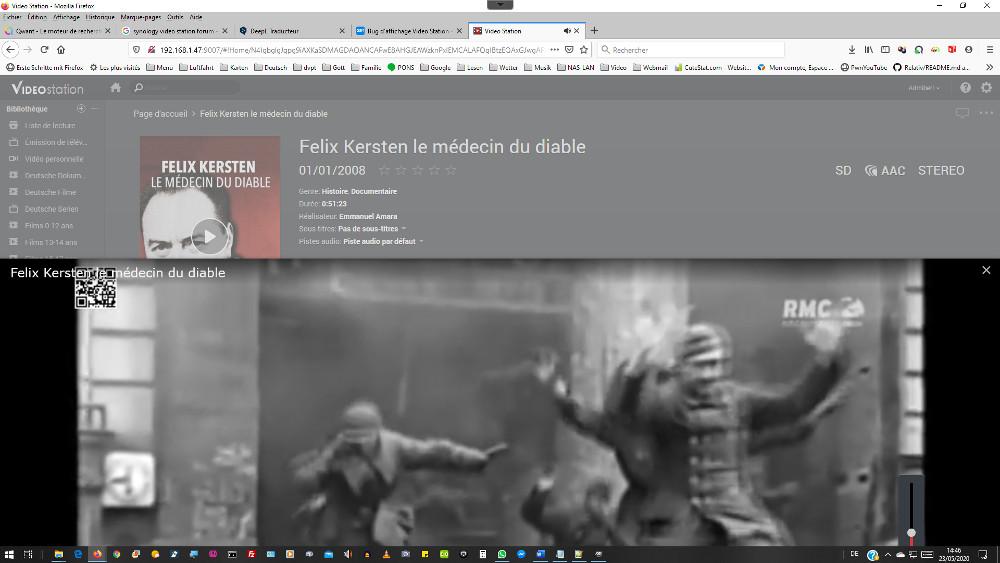Screen dimensions: 1000x563
Task: Open page actions three-dots in address bar
Action: [x=554, y=50]
